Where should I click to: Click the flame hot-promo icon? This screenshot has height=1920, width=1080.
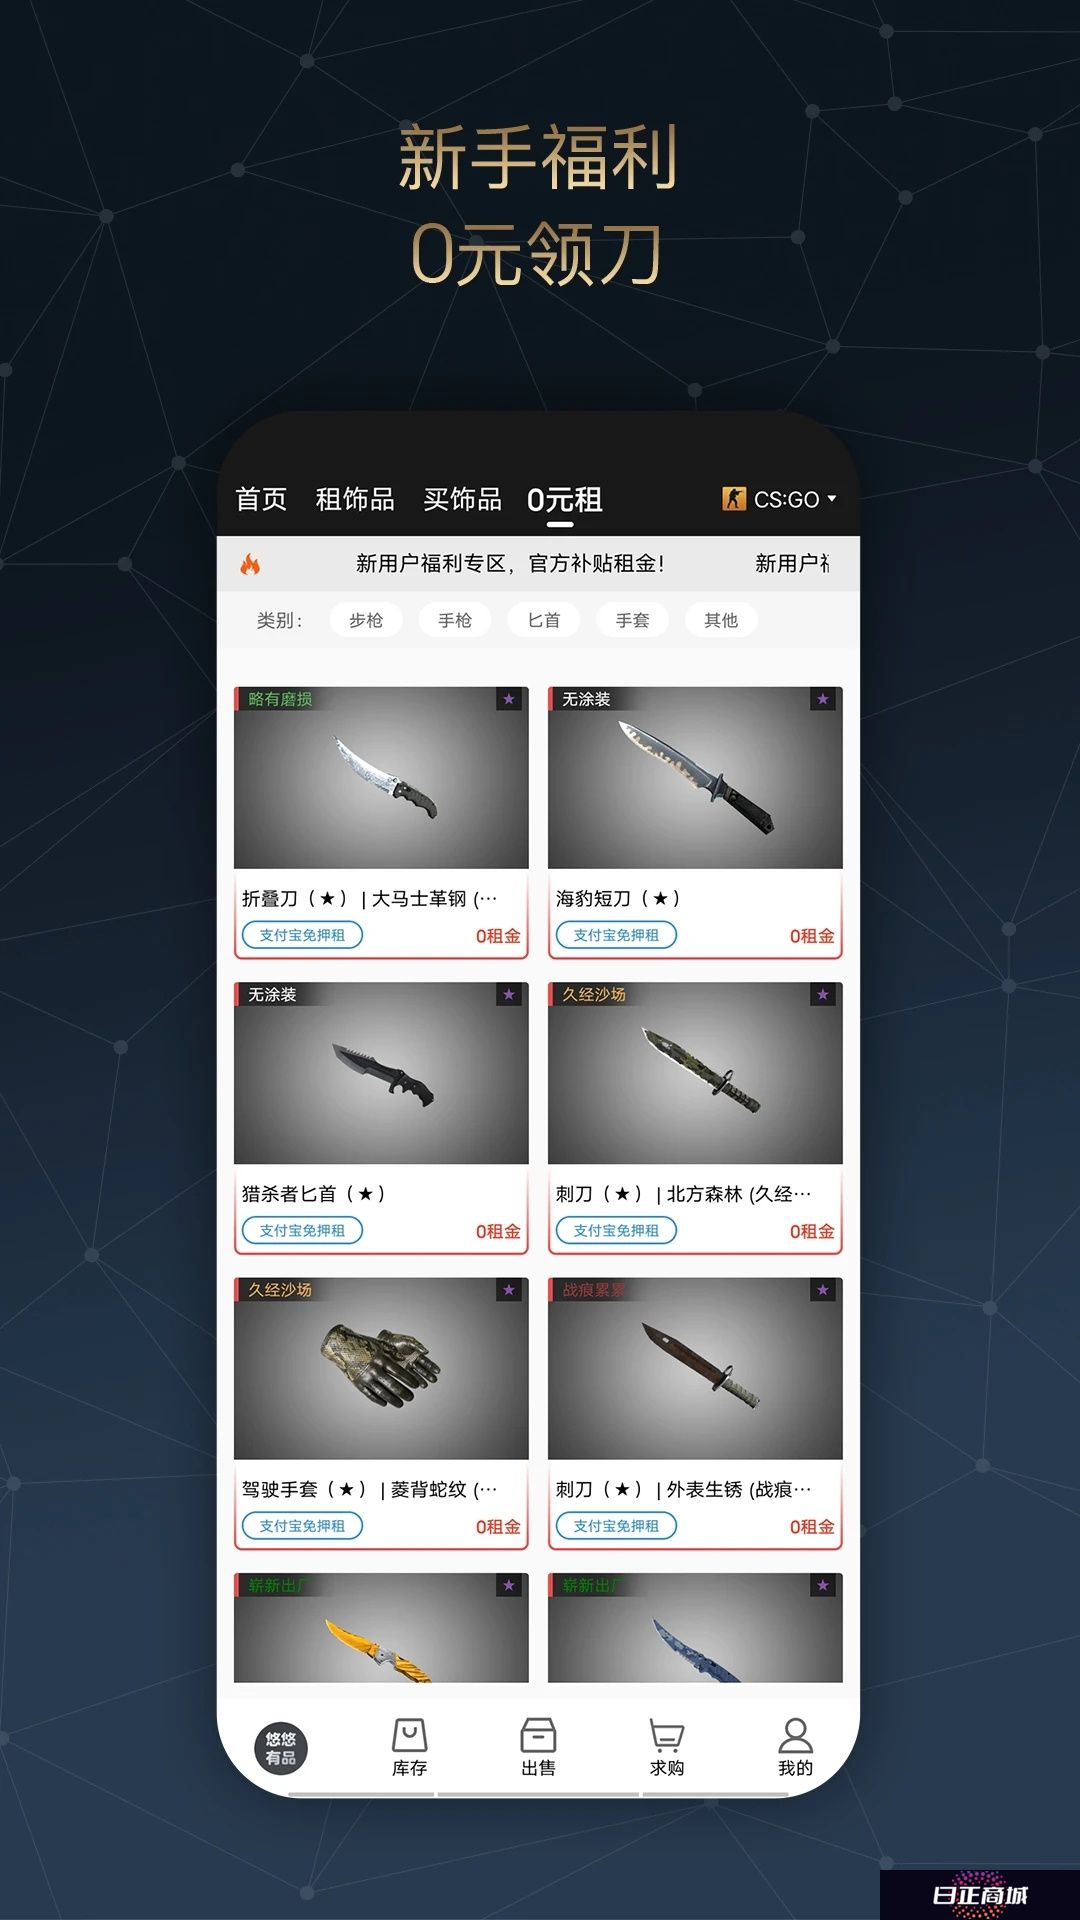tap(250, 564)
